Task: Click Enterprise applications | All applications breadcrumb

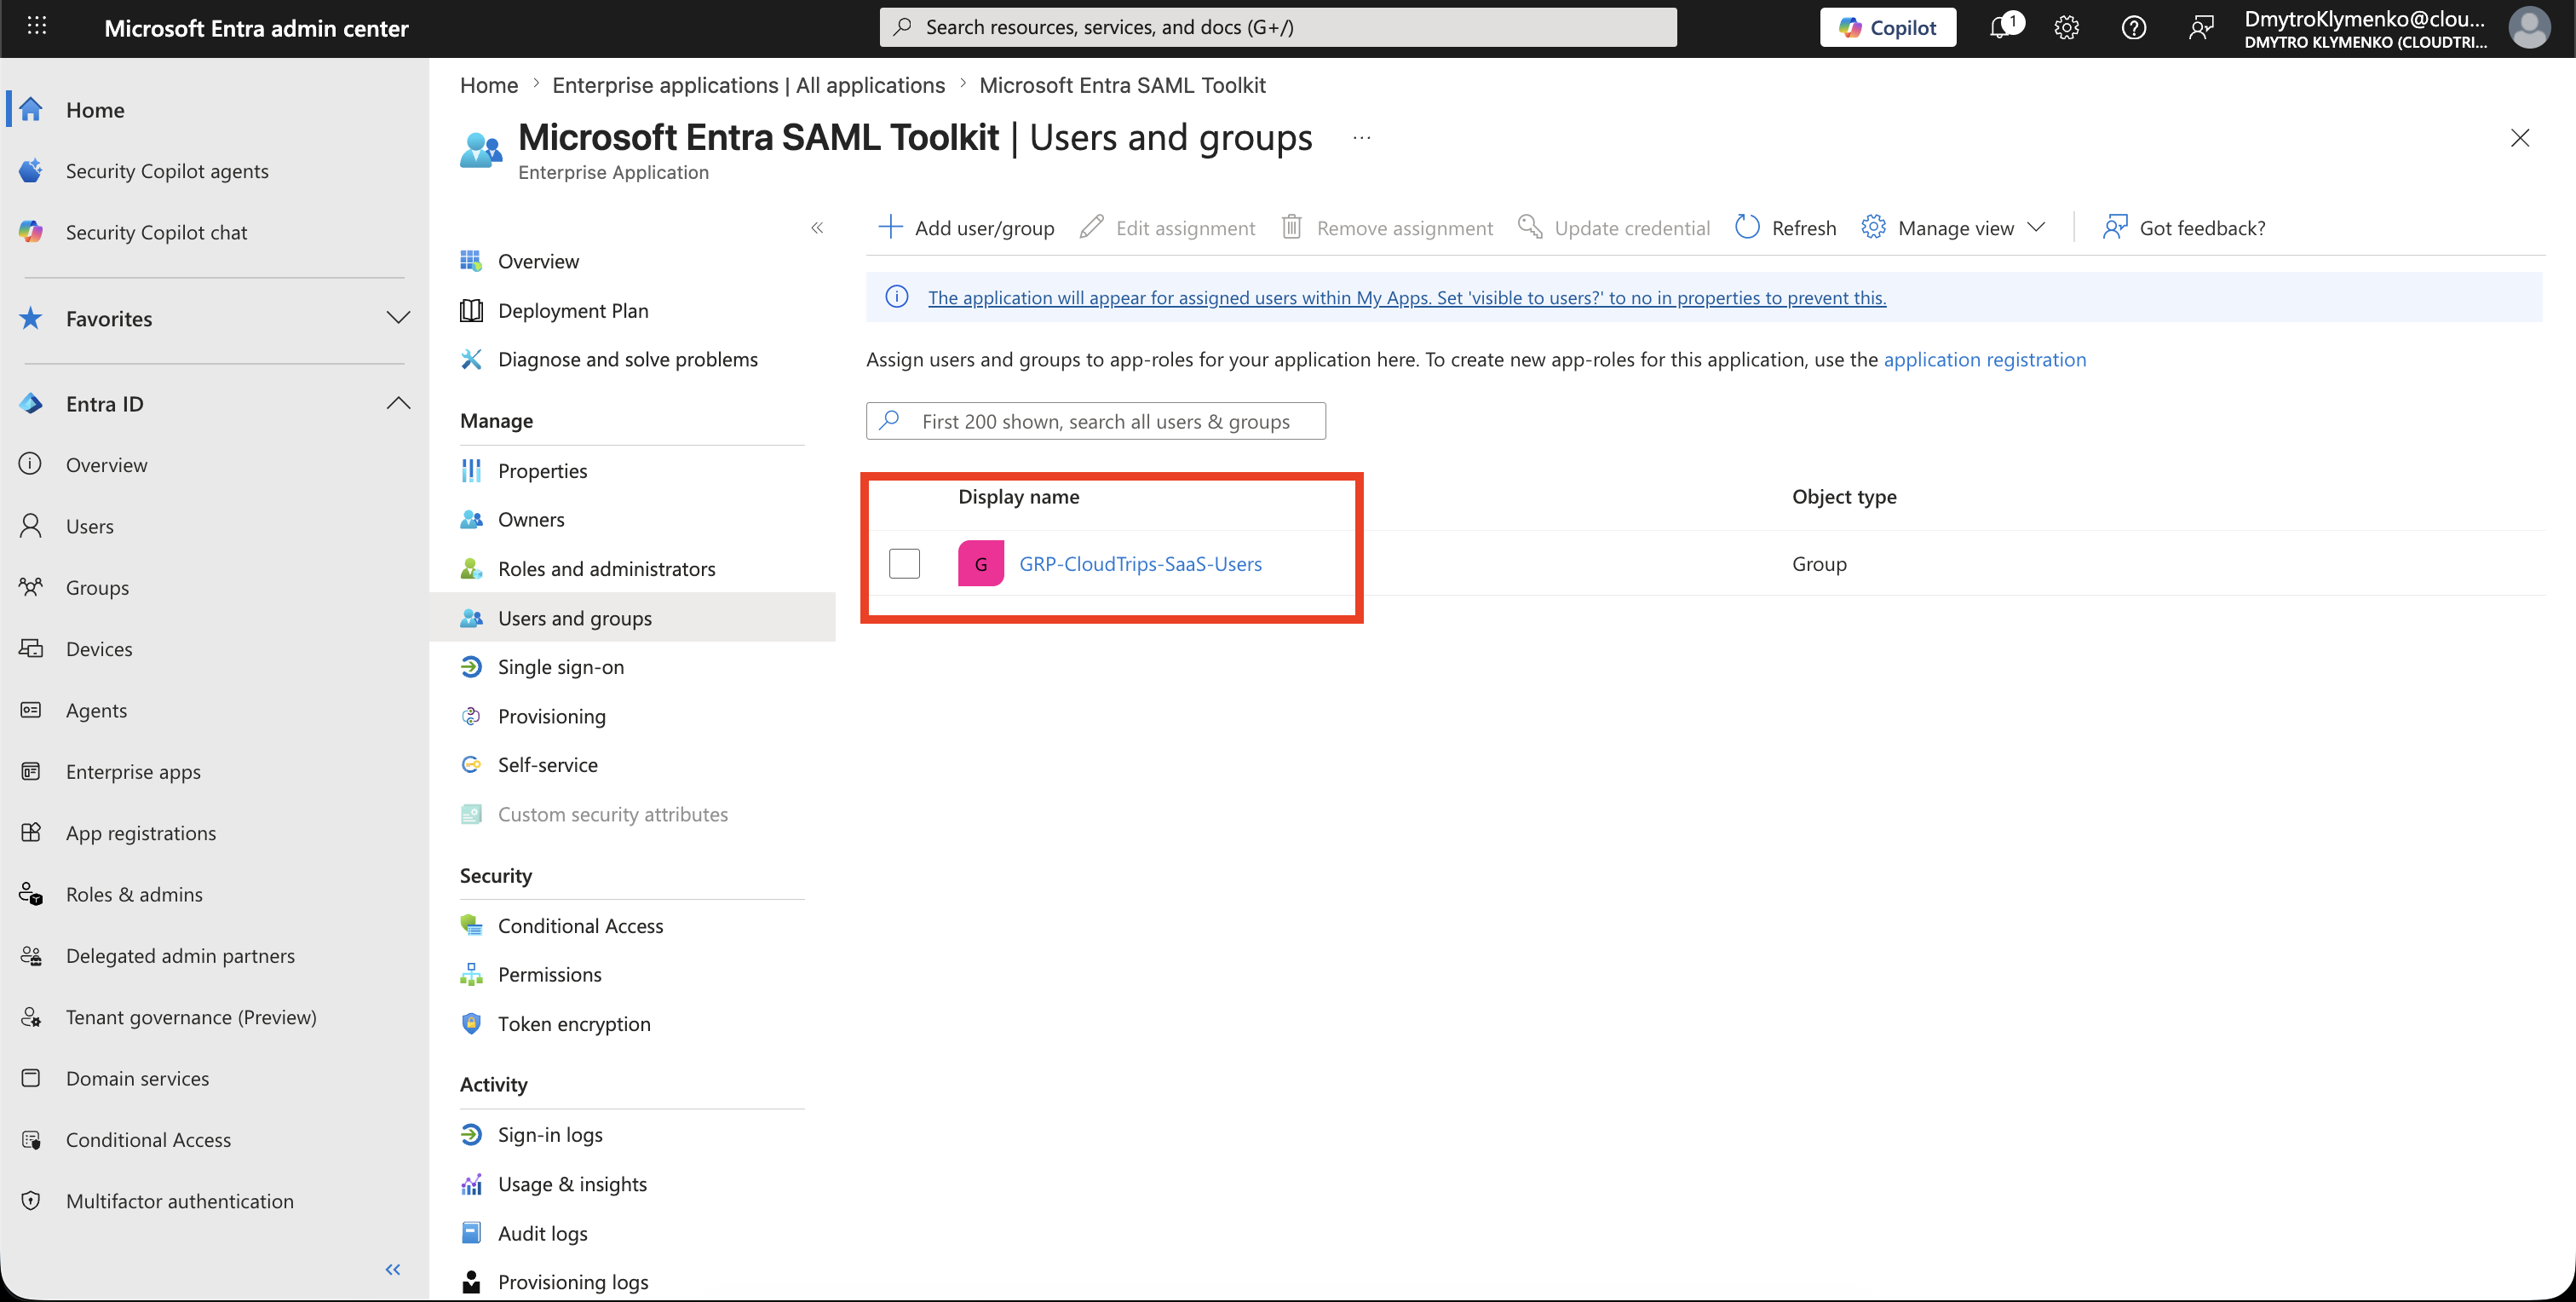Action: coord(748,85)
